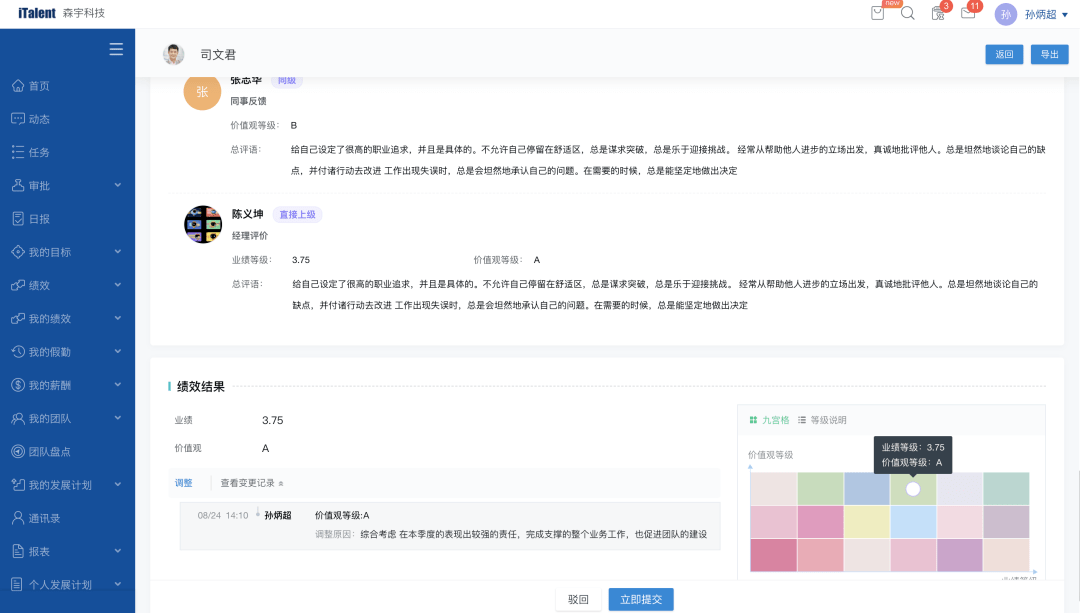The width and height of the screenshot is (1080, 613).
Task: Click the 我的团队 people icon
Action: 18,418
